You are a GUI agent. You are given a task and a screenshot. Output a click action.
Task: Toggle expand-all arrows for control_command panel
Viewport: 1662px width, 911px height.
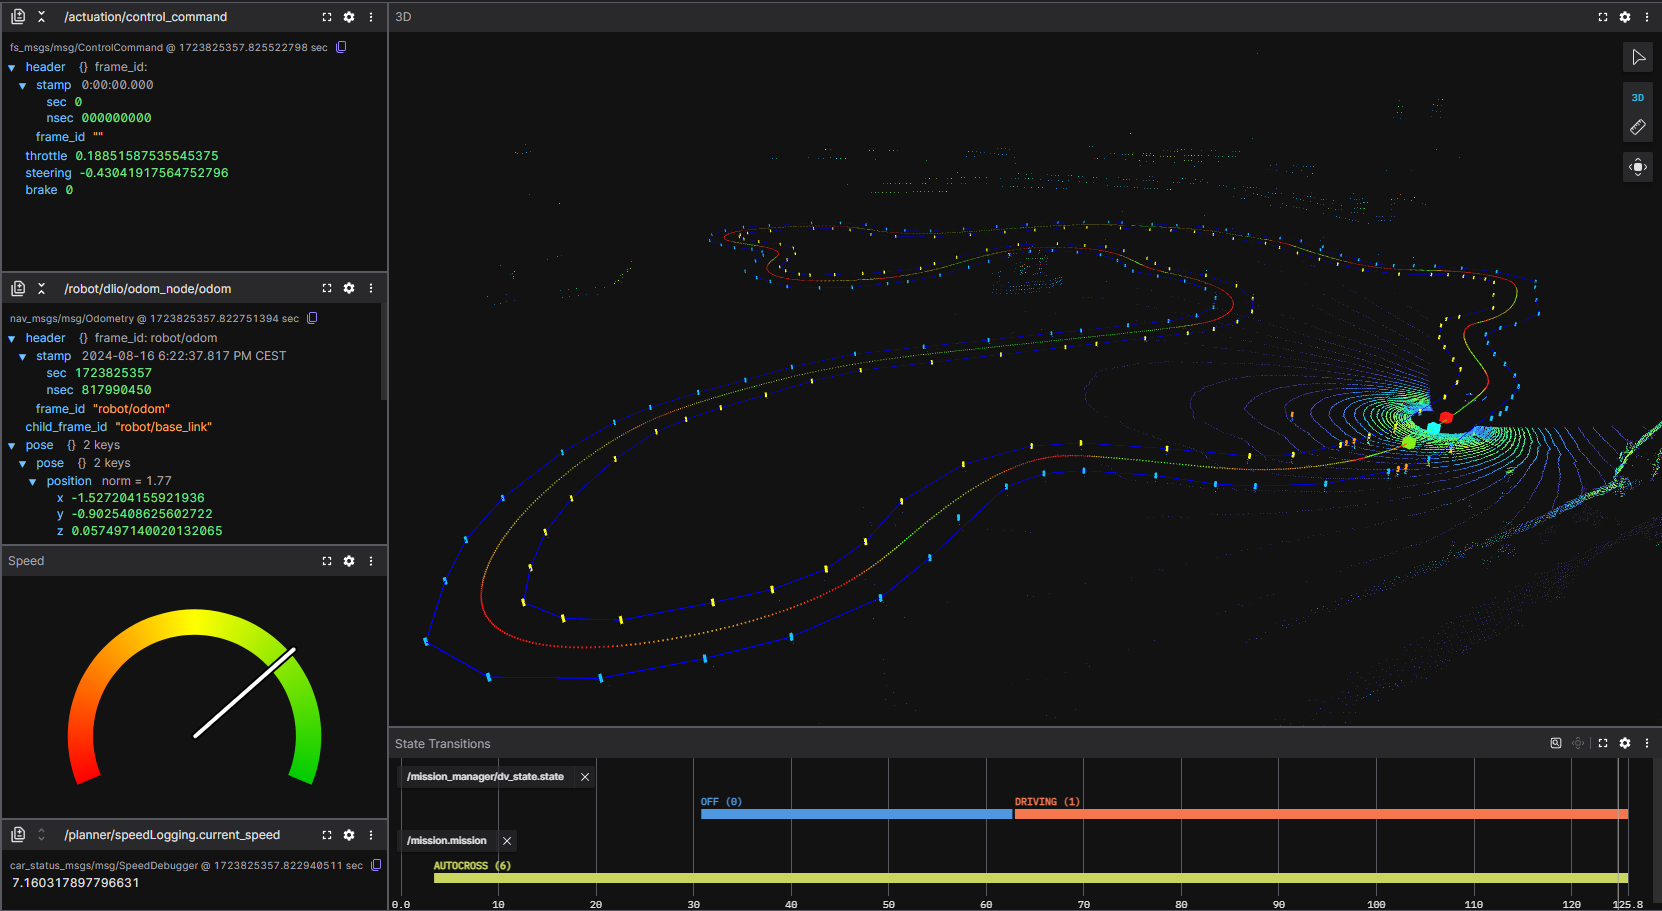(41, 17)
